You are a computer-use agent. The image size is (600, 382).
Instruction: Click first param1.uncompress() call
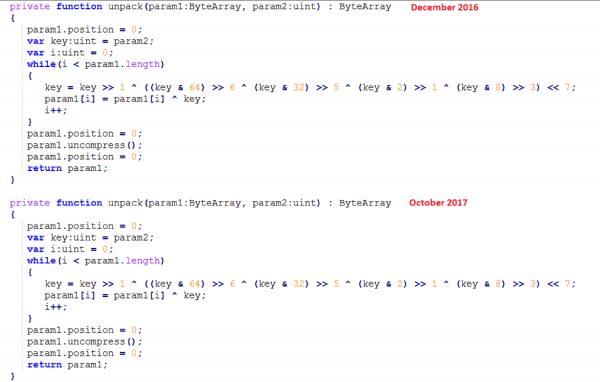click(x=84, y=145)
